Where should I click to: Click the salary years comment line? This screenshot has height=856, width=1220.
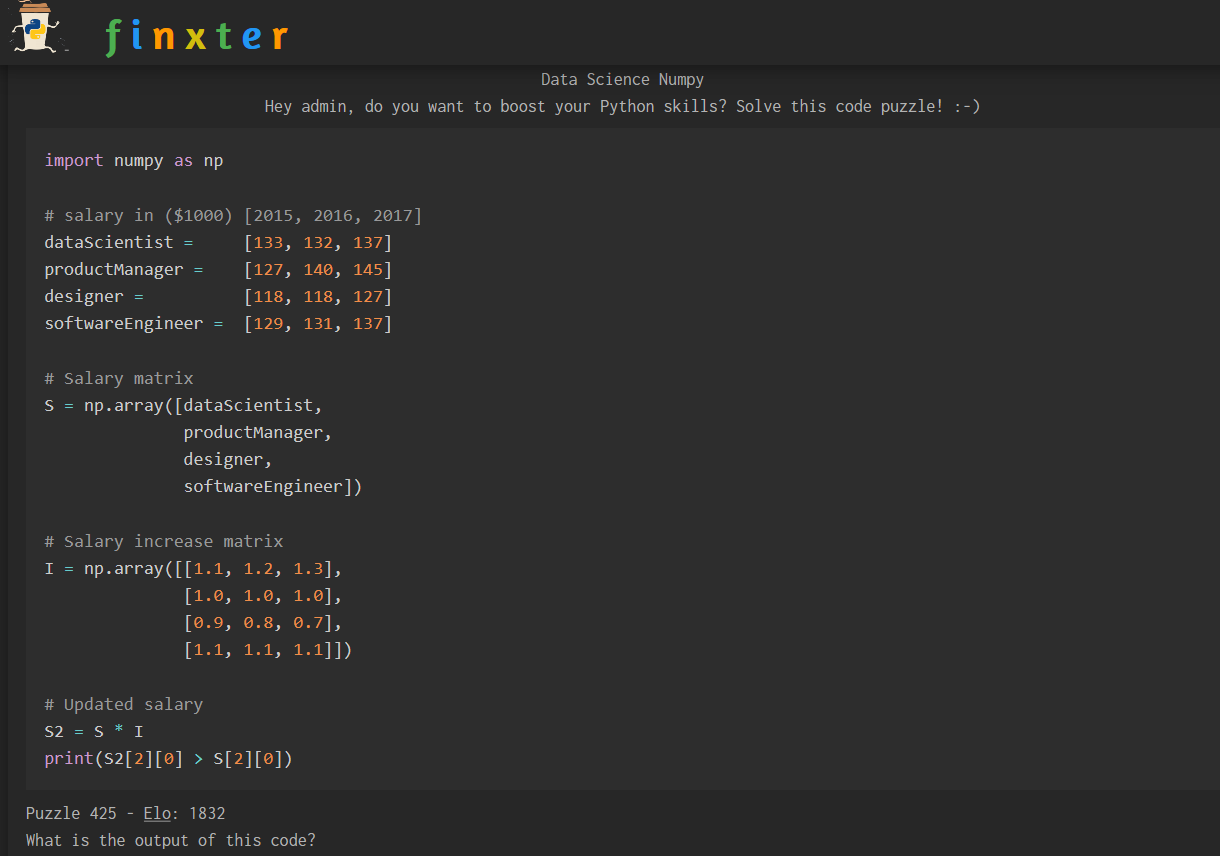coord(233,215)
